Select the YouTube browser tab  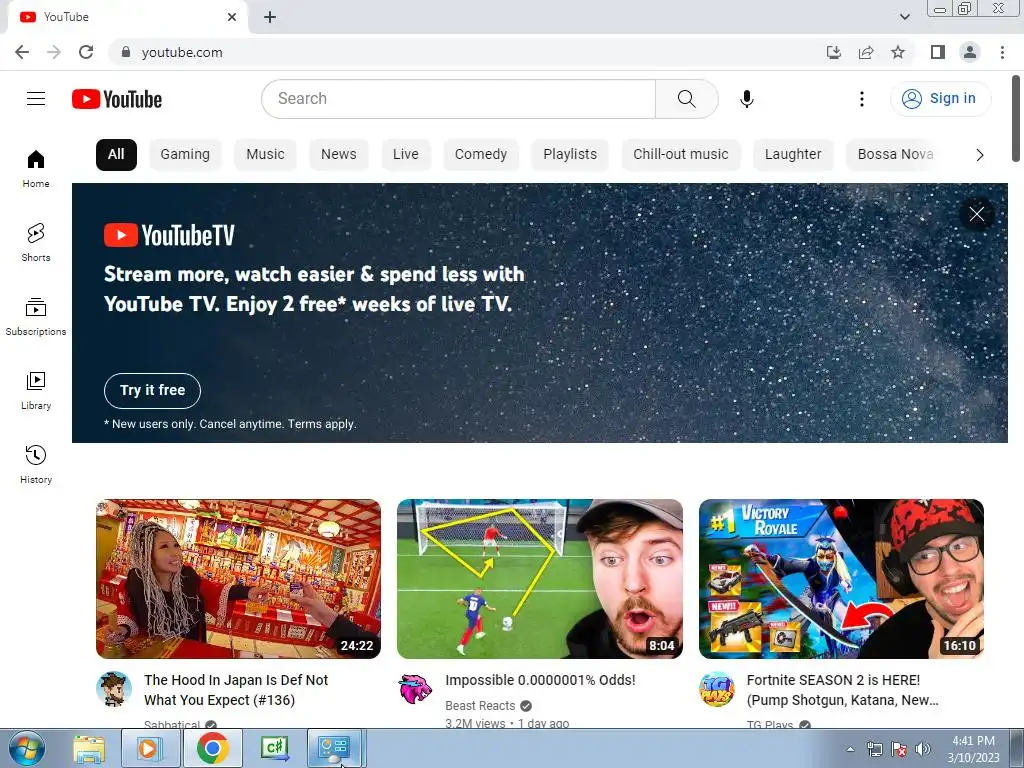click(x=128, y=17)
